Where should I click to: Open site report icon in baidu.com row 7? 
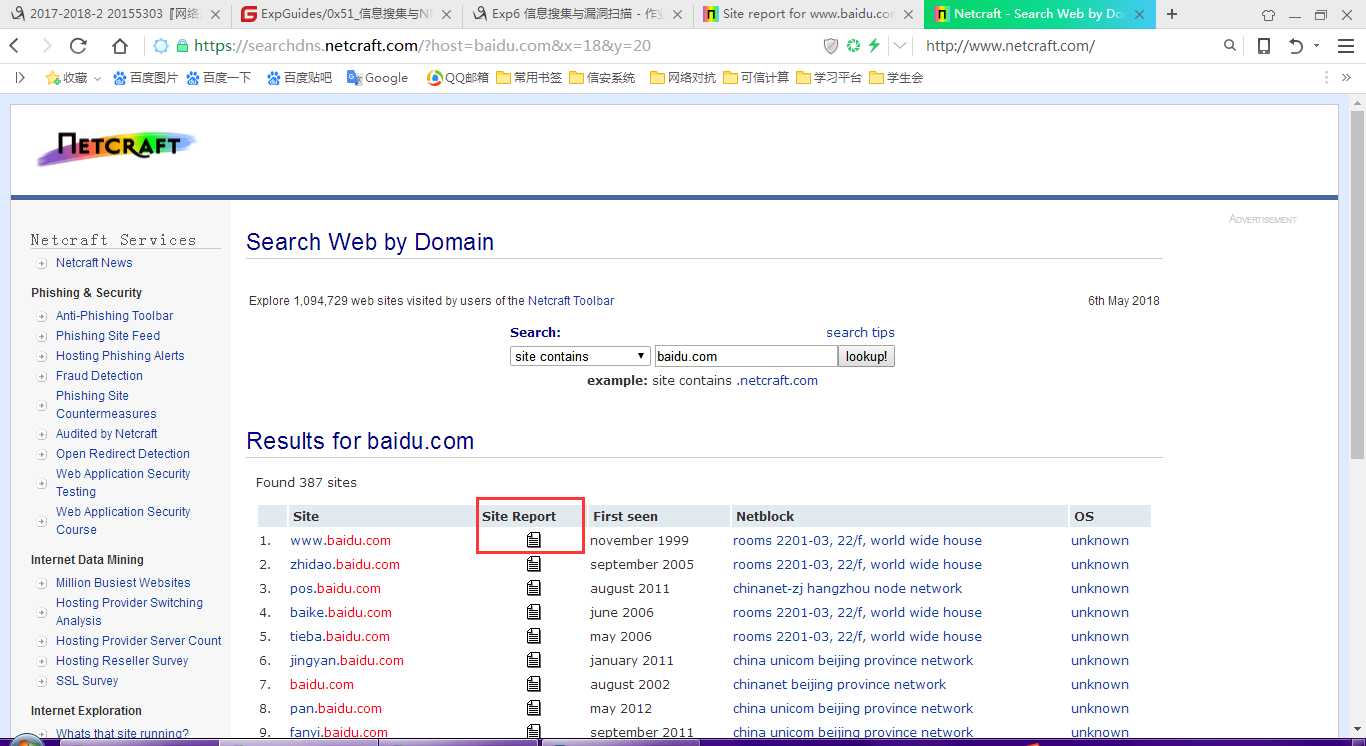pyautogui.click(x=534, y=684)
